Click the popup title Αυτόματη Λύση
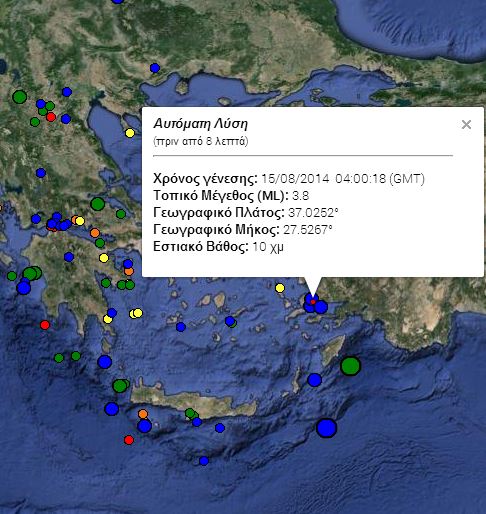The width and height of the screenshot is (486, 514). coord(201,124)
